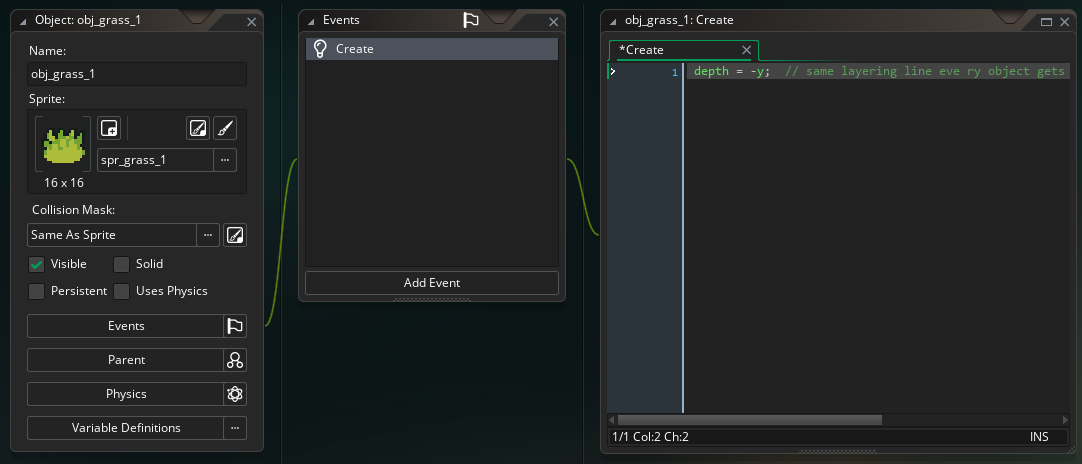Open sprite selector ellipsis beside spr_grass_1
The height and width of the screenshot is (464, 1082).
(x=225, y=160)
